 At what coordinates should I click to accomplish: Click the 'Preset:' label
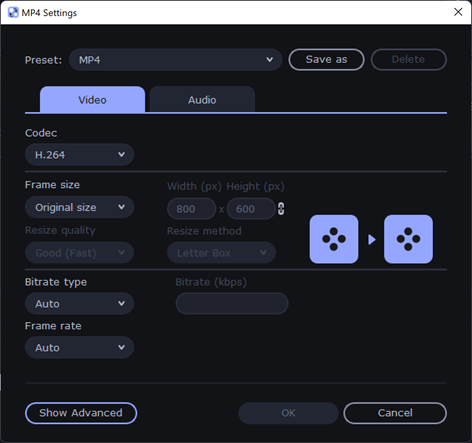click(43, 60)
